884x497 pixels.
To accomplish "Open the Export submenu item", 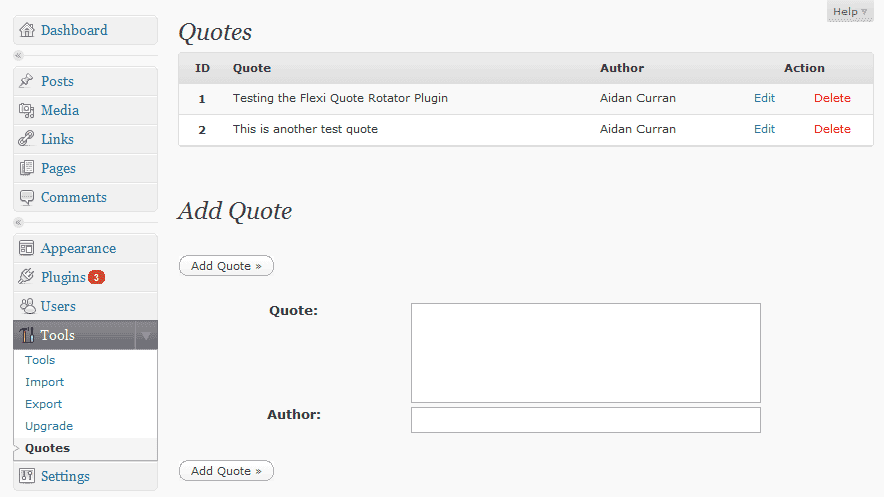I will pos(43,404).
